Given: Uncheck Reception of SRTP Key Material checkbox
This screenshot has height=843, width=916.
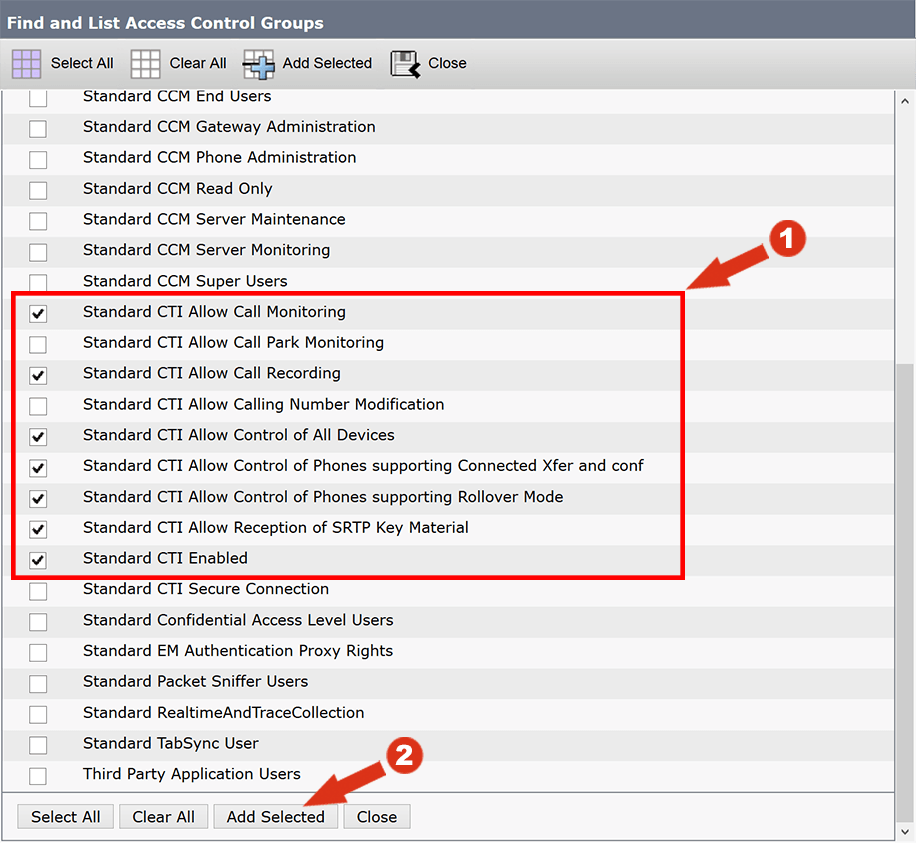Looking at the screenshot, I should [38, 529].
